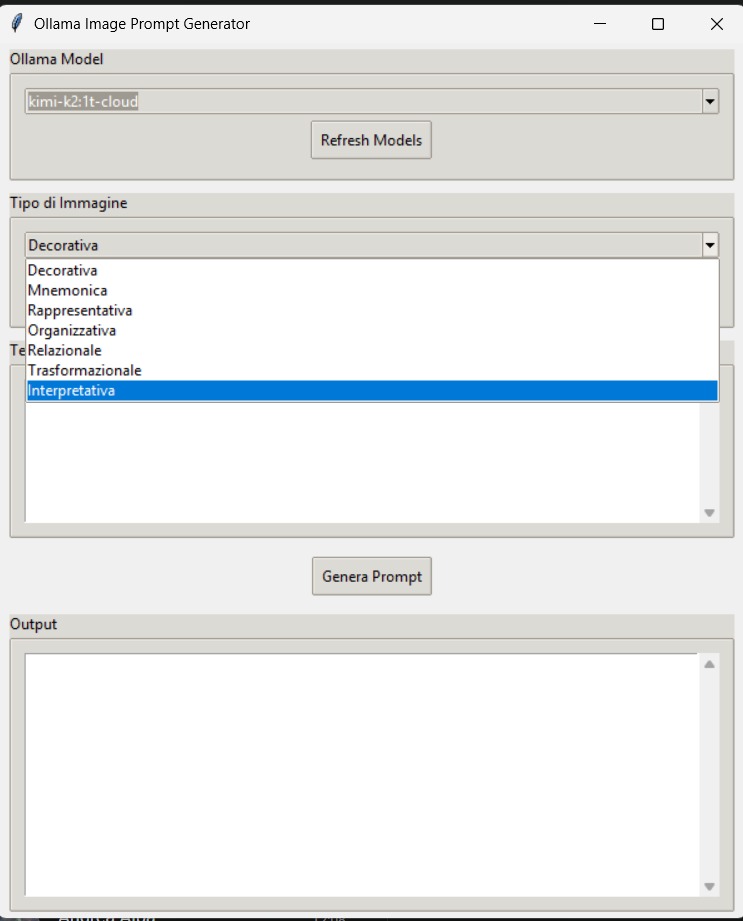Select the Mnemonica option
This screenshot has width=743, height=921.
[67, 291]
